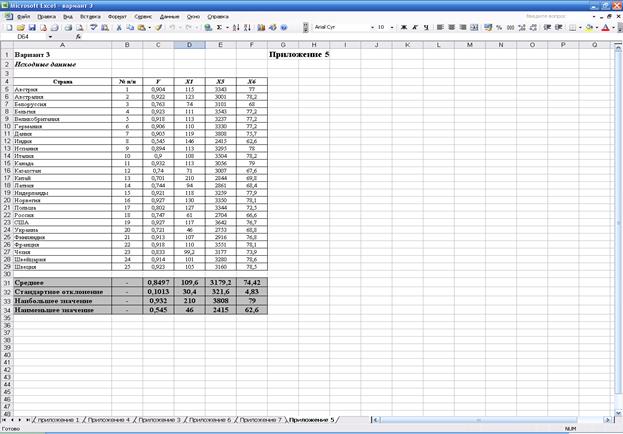
Task: Click the Decrease Decimal icon
Action: [x=533, y=27]
